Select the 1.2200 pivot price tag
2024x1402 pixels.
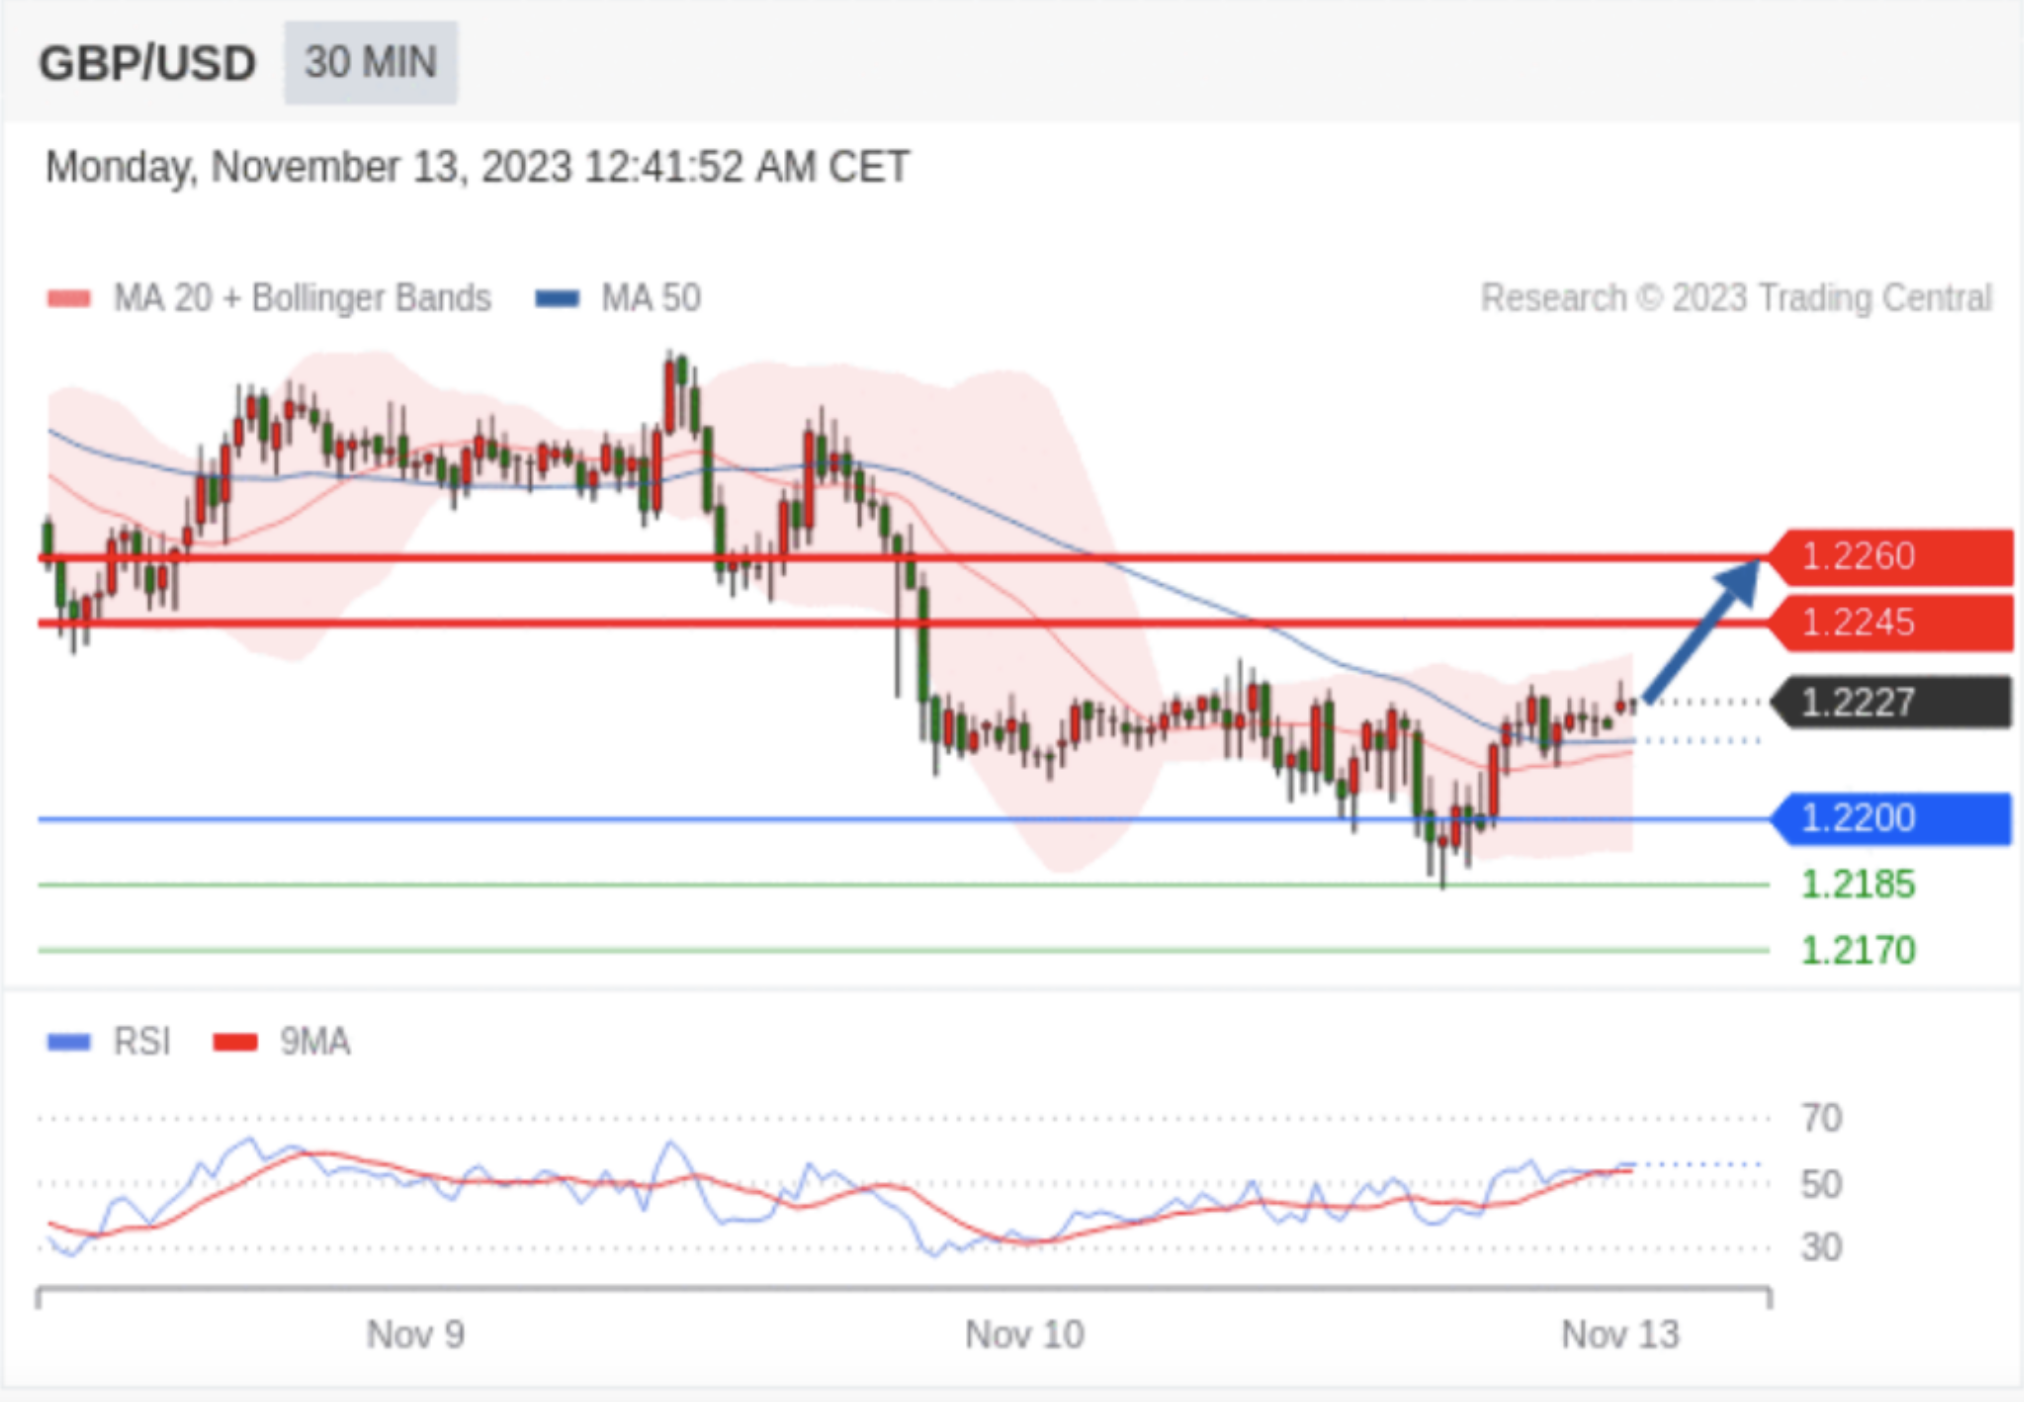(x=1890, y=819)
